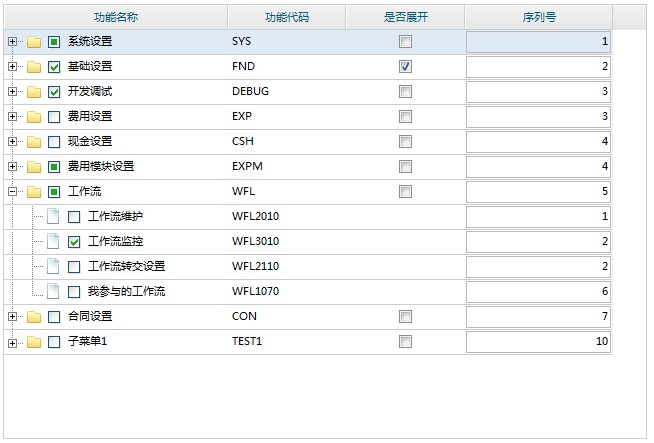Expand the 系统设置 tree node

click(x=12, y=42)
